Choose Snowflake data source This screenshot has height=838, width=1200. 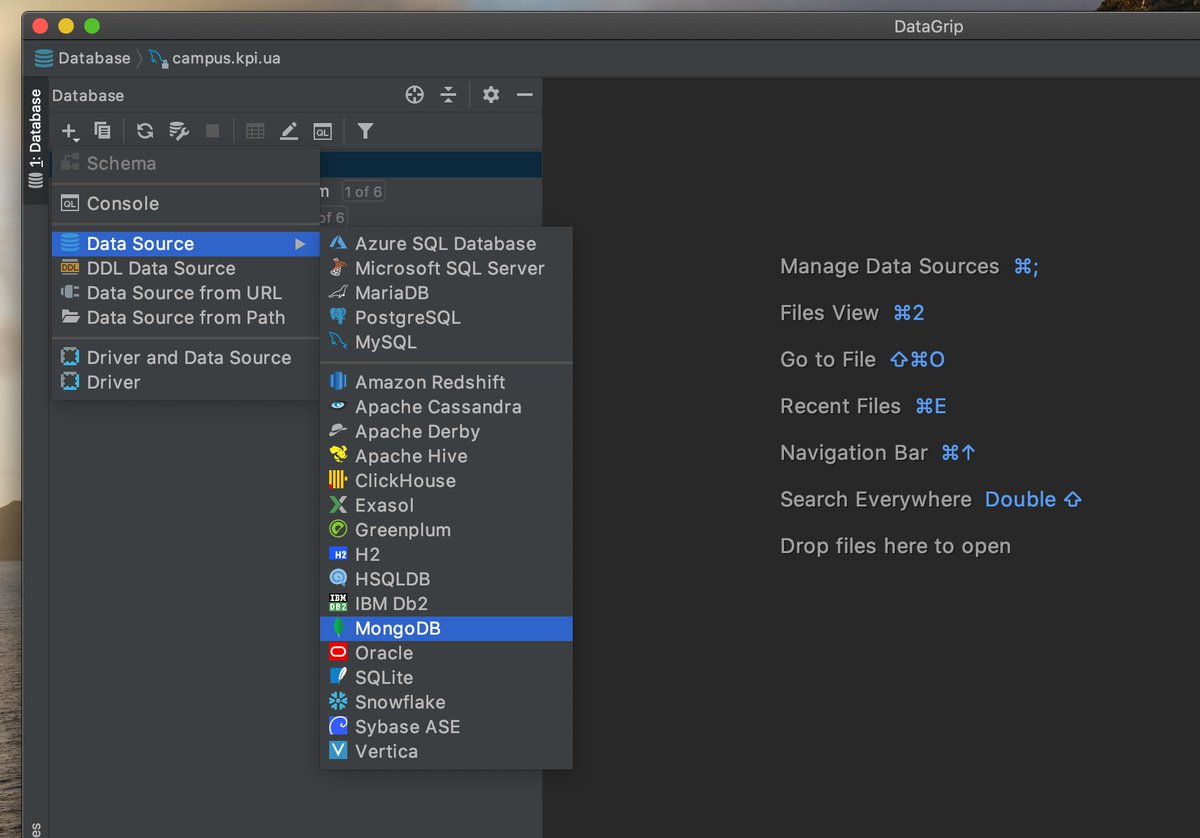coord(446,702)
